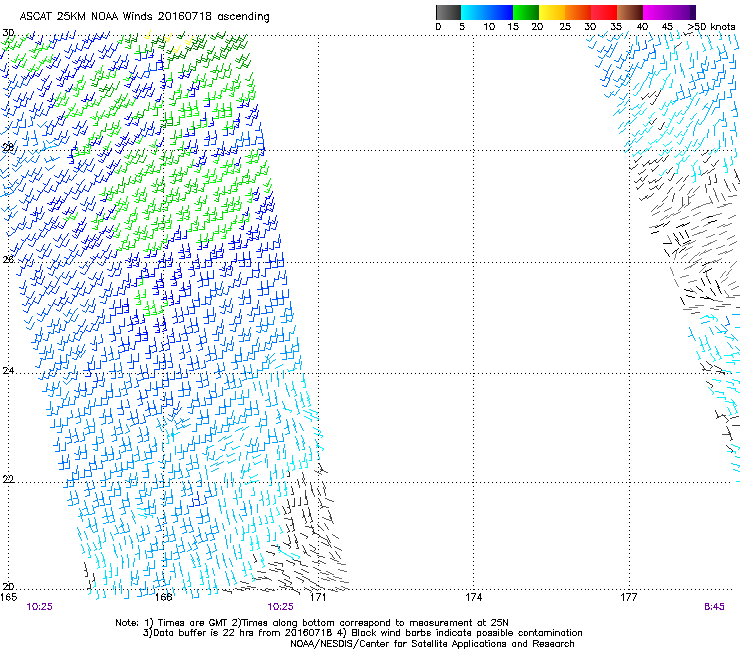Click latitude label 30
Image resolution: width=740 pixels, height=650 pixels.
point(8,33)
